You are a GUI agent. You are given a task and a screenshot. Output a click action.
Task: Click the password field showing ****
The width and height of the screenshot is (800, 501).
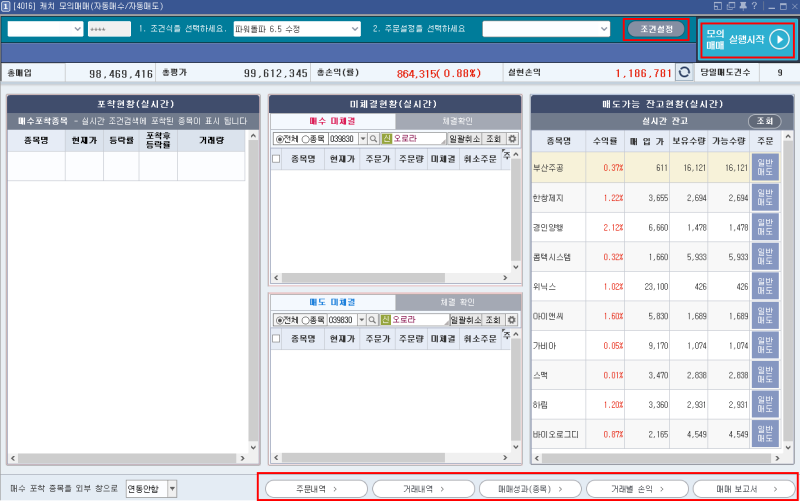[109, 29]
